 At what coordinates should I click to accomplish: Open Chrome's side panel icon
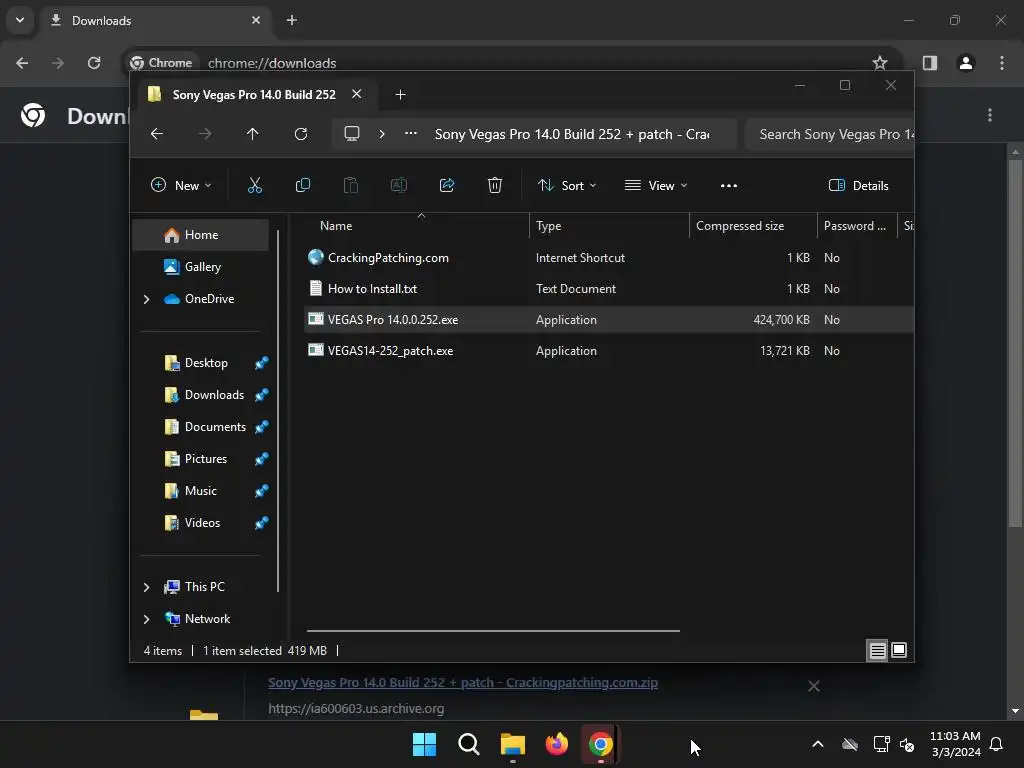[x=930, y=63]
